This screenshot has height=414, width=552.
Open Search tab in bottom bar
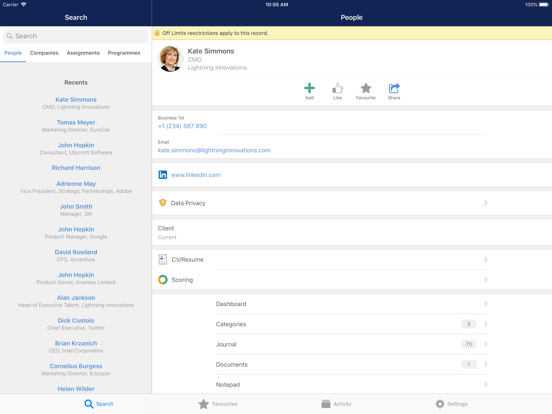pos(99,404)
